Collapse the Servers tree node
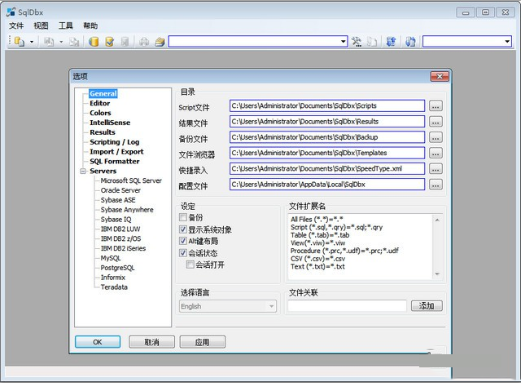The height and width of the screenshot is (383, 521). click(x=83, y=171)
